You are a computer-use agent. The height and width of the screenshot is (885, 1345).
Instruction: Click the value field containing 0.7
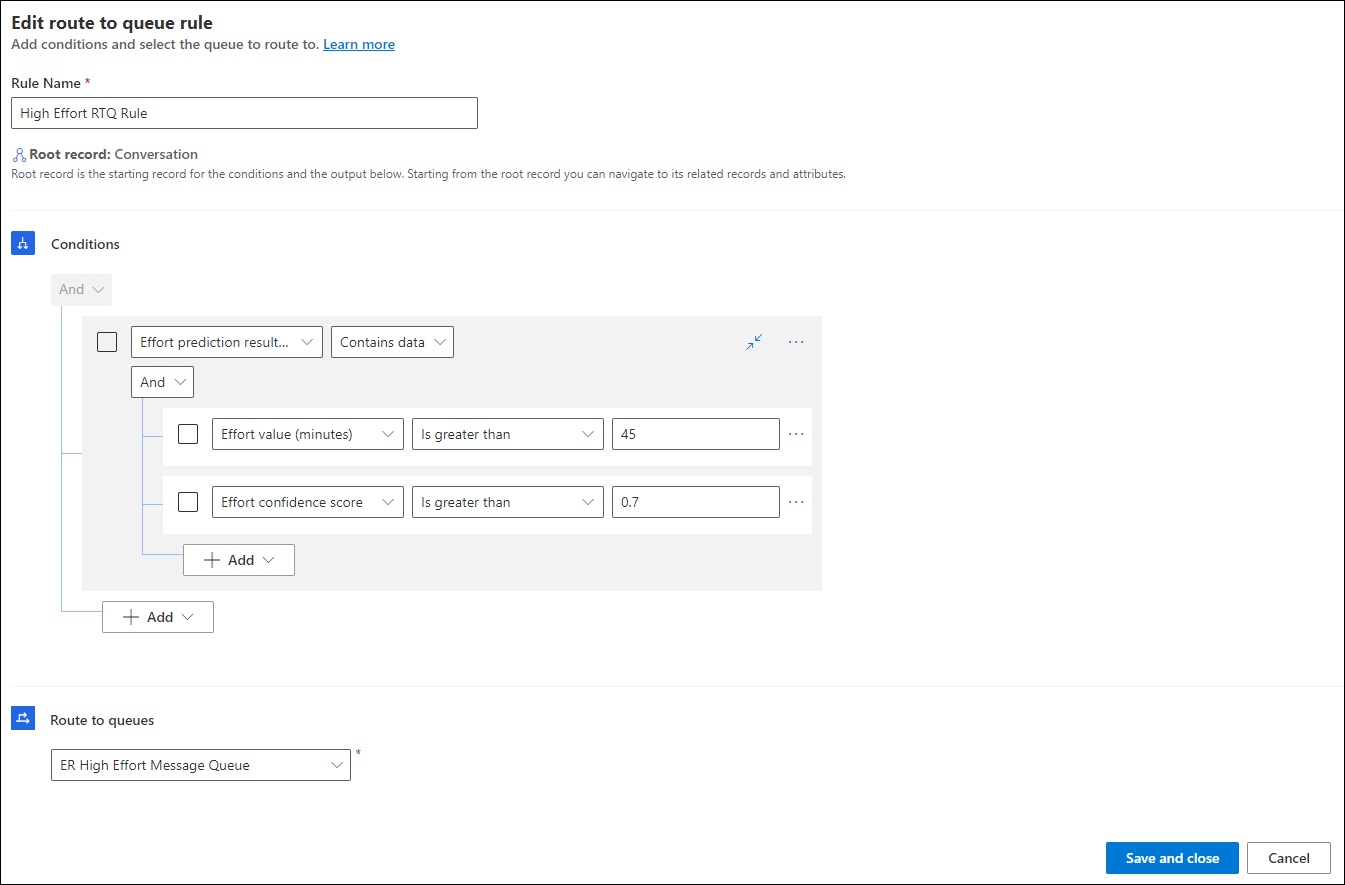pyautogui.click(x=696, y=502)
